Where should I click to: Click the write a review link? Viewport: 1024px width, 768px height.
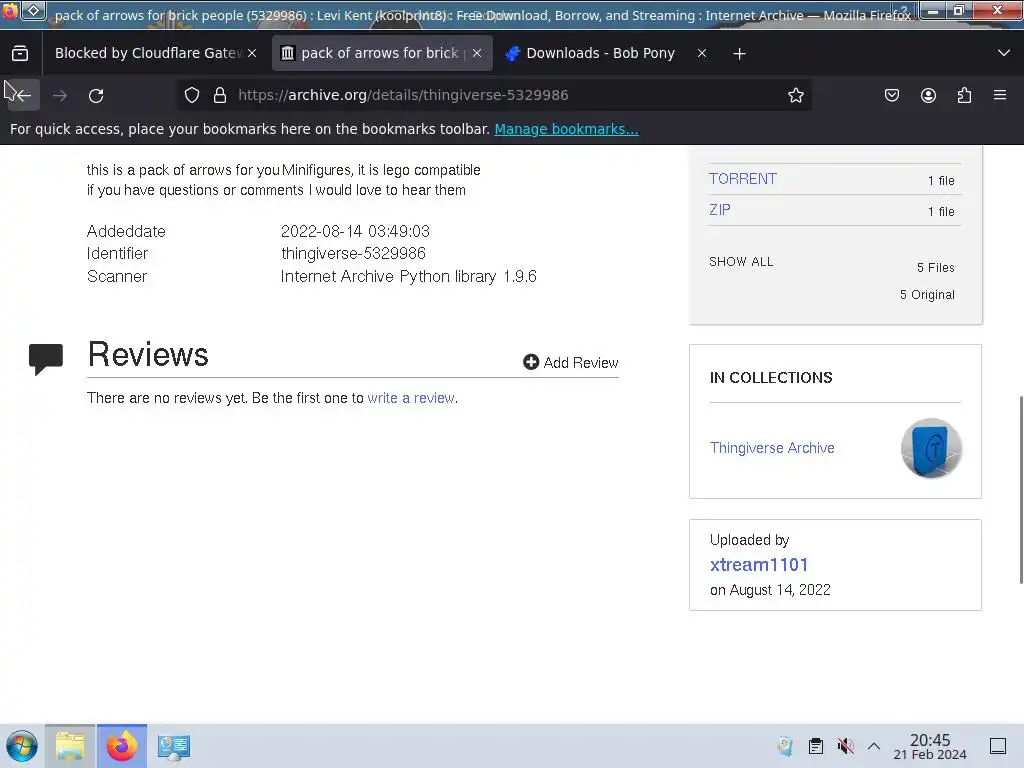click(411, 398)
